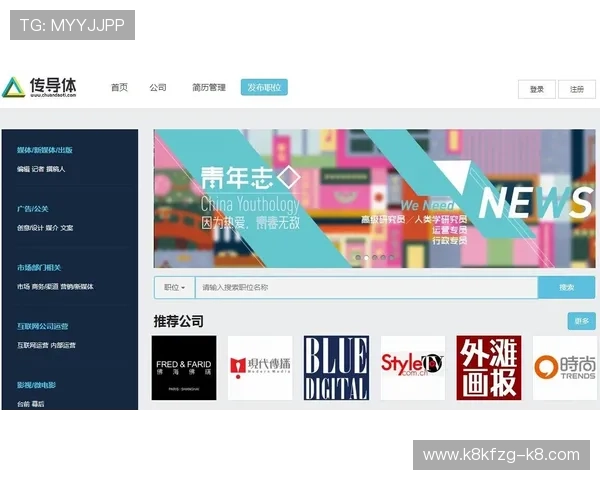The image size is (600, 480).
Task: Open the 互联网公司运营 category
Action: pyautogui.click(x=42, y=327)
